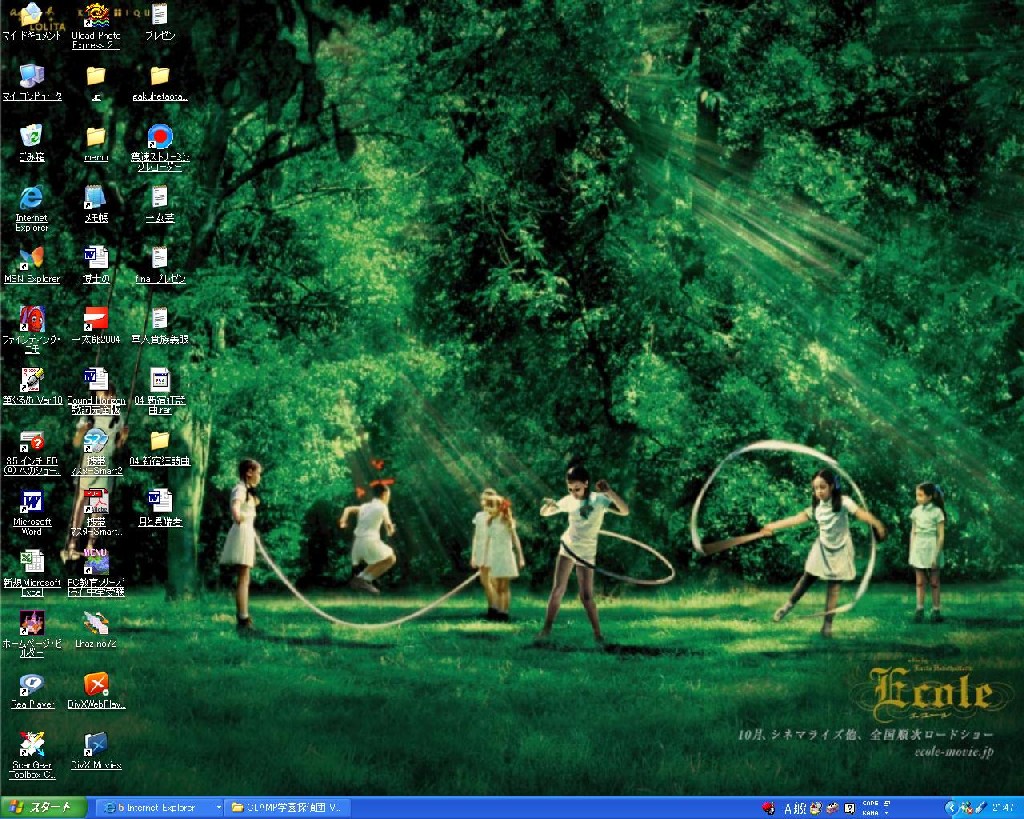
Task: Open the text file below the red-circle recorder
Action: click(159, 204)
